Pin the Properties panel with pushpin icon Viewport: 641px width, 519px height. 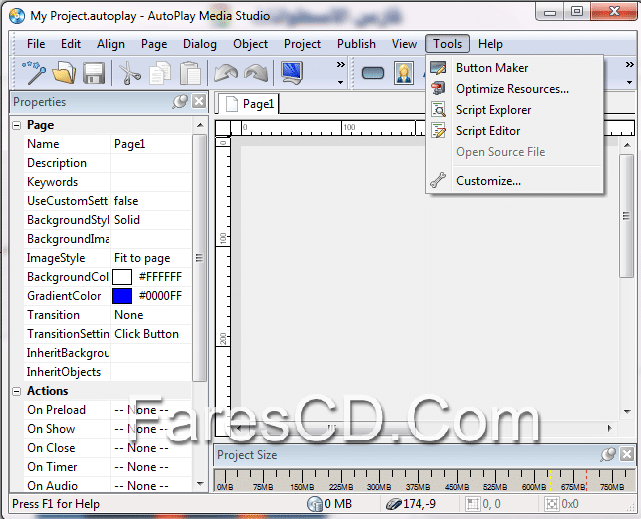tap(180, 101)
